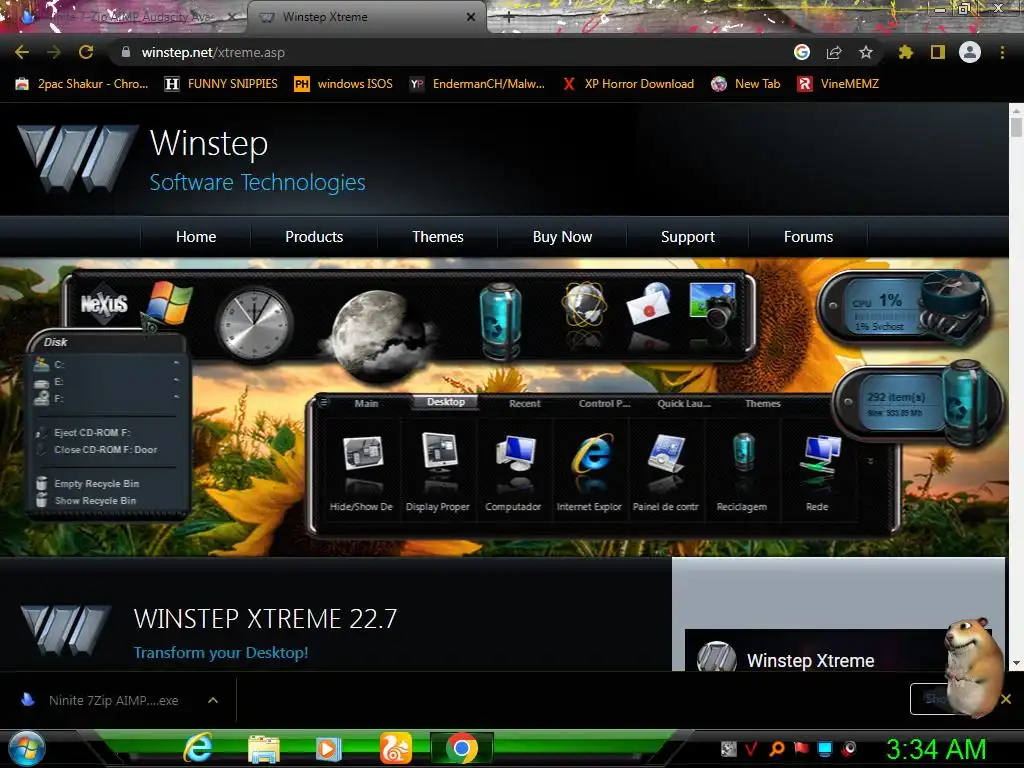
Task: Click Transform your Desktop! text
Action: 221,652
